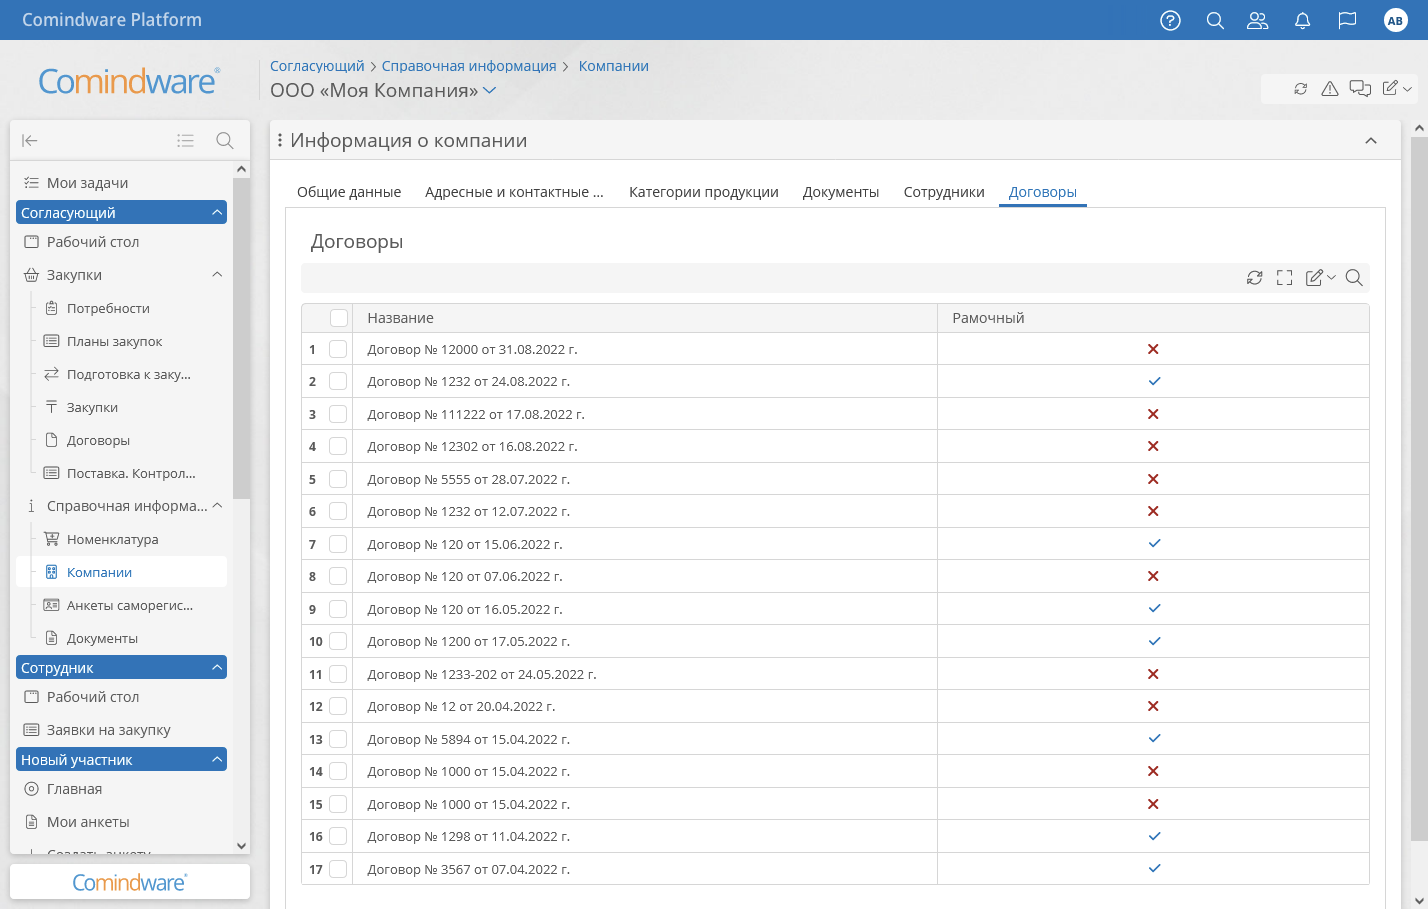
Task: Switch to Категории продукции tab
Action: tap(704, 192)
